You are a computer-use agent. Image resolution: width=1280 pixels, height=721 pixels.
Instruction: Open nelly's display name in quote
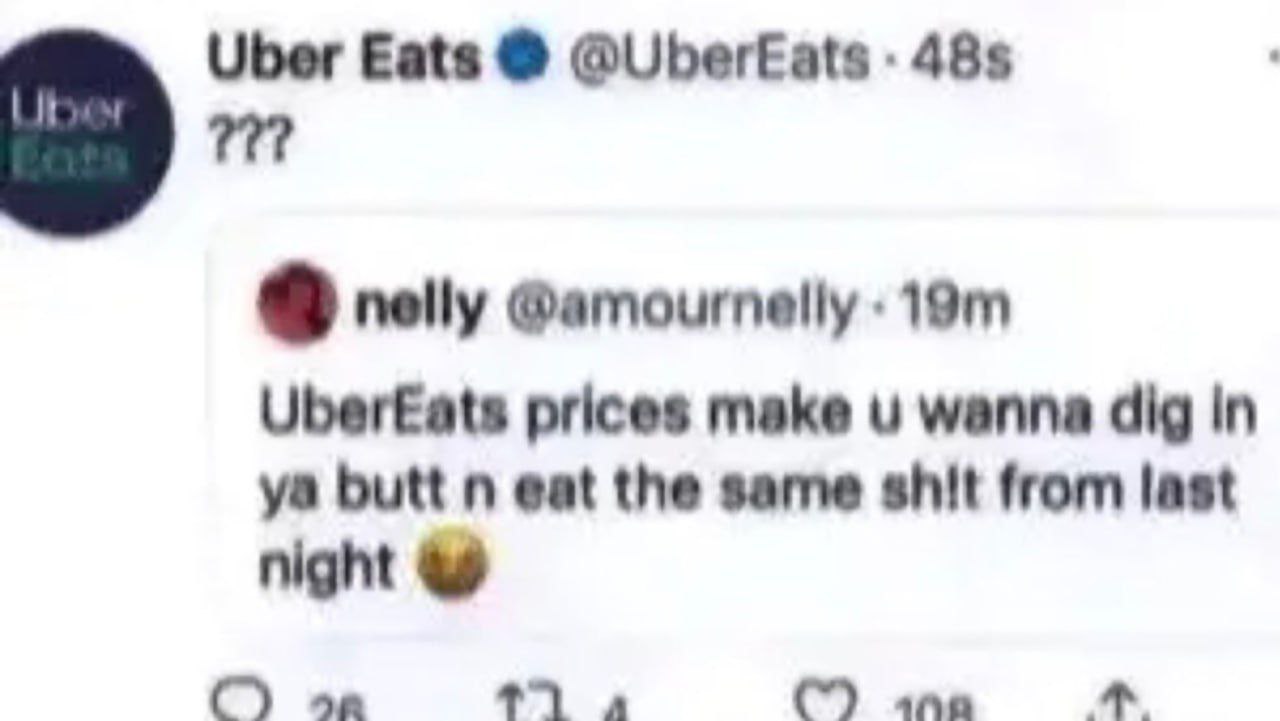[420, 306]
